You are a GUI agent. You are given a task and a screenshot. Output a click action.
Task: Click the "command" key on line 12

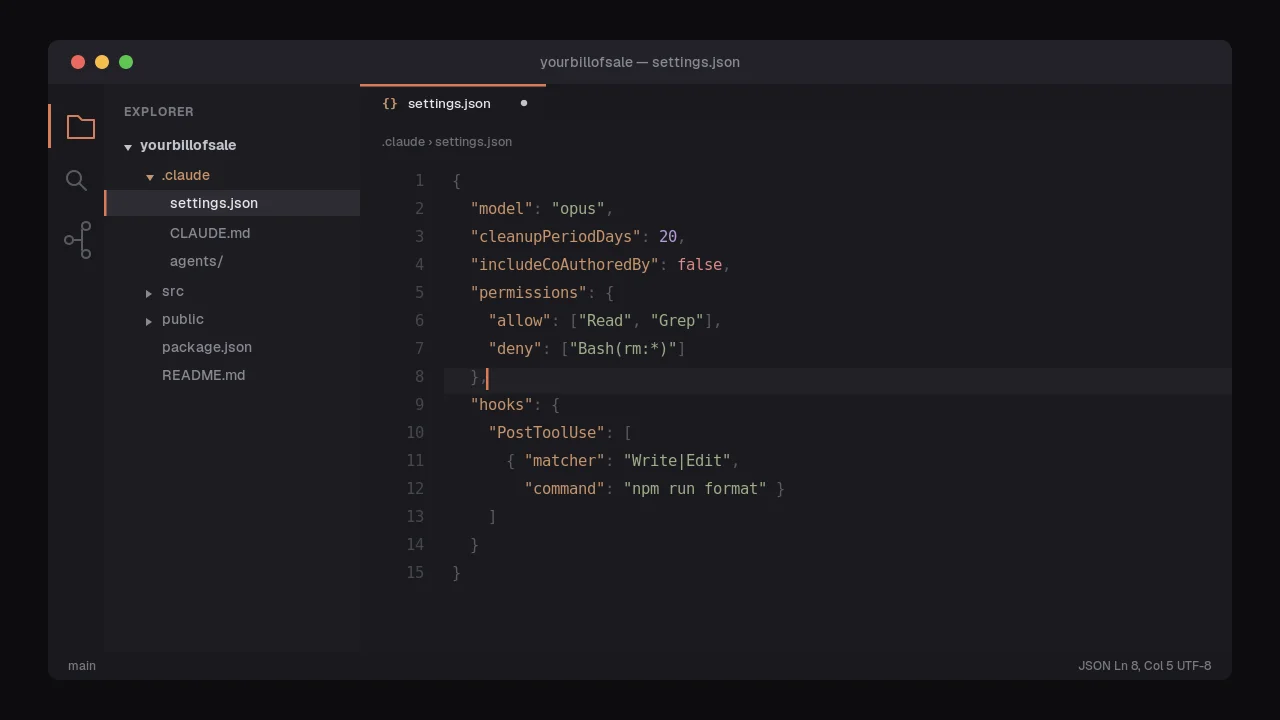tap(565, 489)
